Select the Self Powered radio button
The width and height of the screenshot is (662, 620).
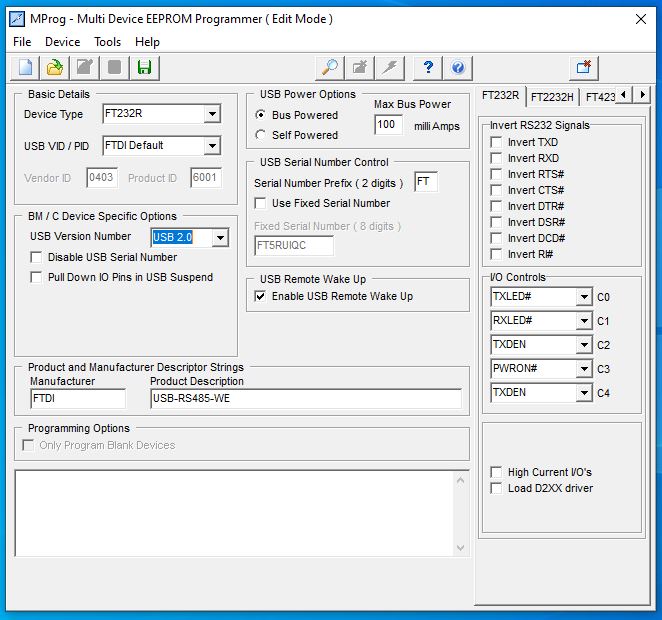pos(262,135)
